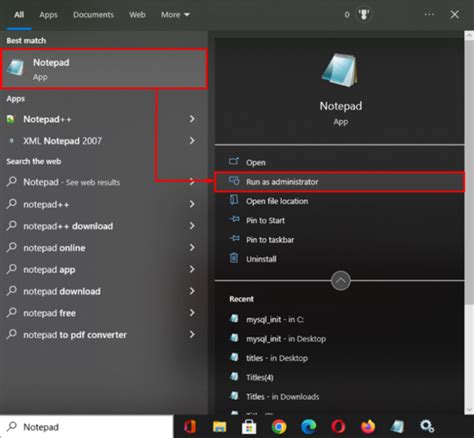Choose Pin to taskbar
Viewport: 474px width, 438px height.
click(x=339, y=240)
